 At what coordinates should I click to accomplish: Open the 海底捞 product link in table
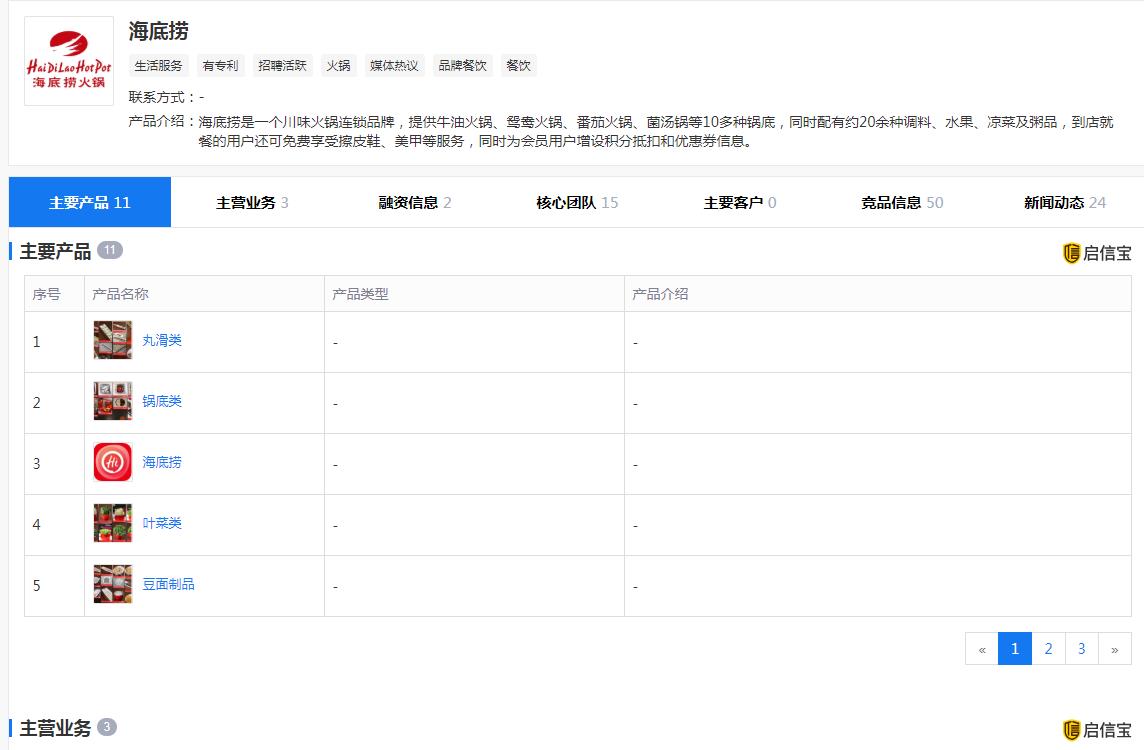coord(162,462)
